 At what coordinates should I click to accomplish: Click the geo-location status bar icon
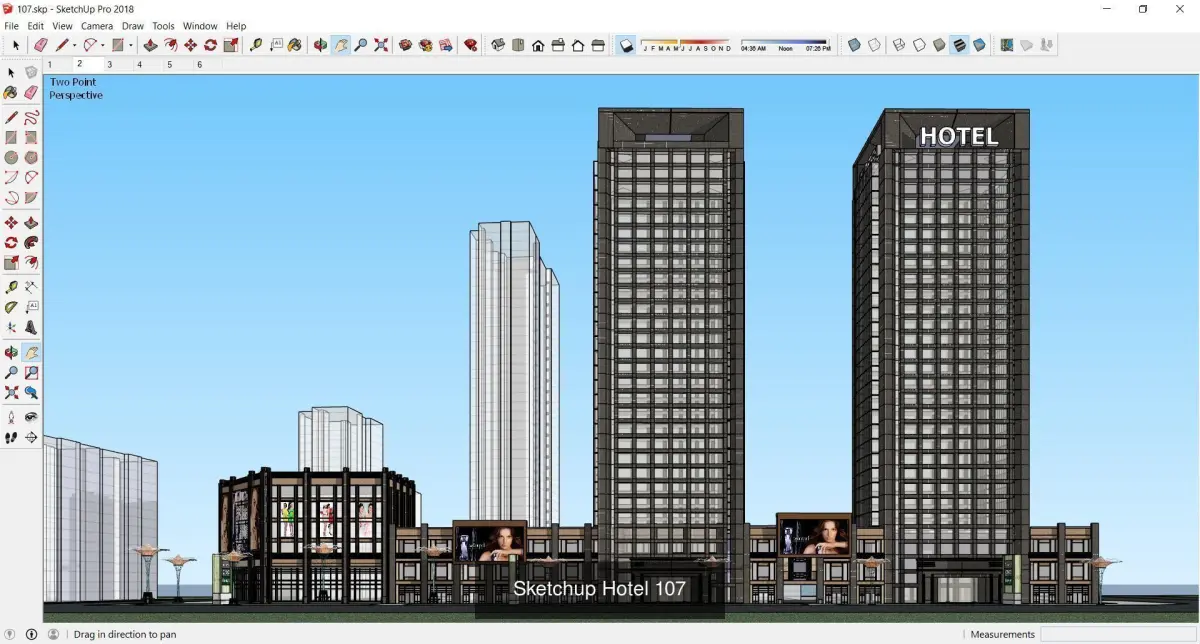coord(11,634)
